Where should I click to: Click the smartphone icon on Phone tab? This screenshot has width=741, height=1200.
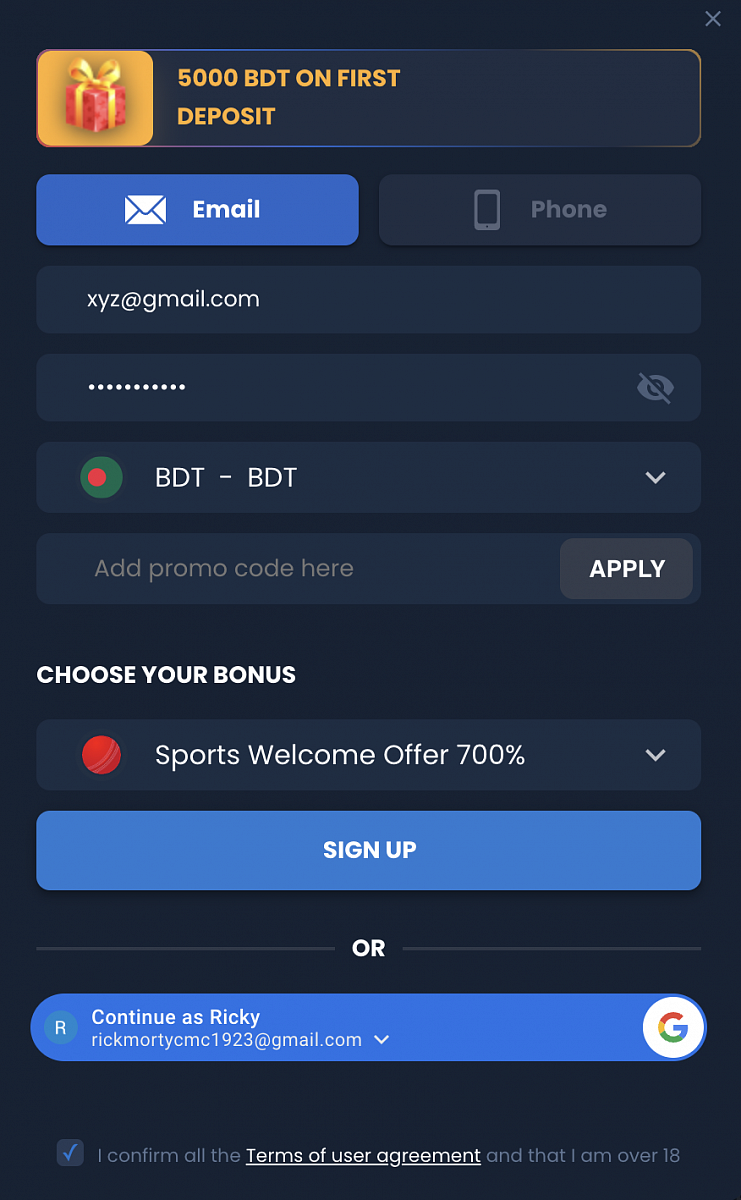(x=487, y=209)
